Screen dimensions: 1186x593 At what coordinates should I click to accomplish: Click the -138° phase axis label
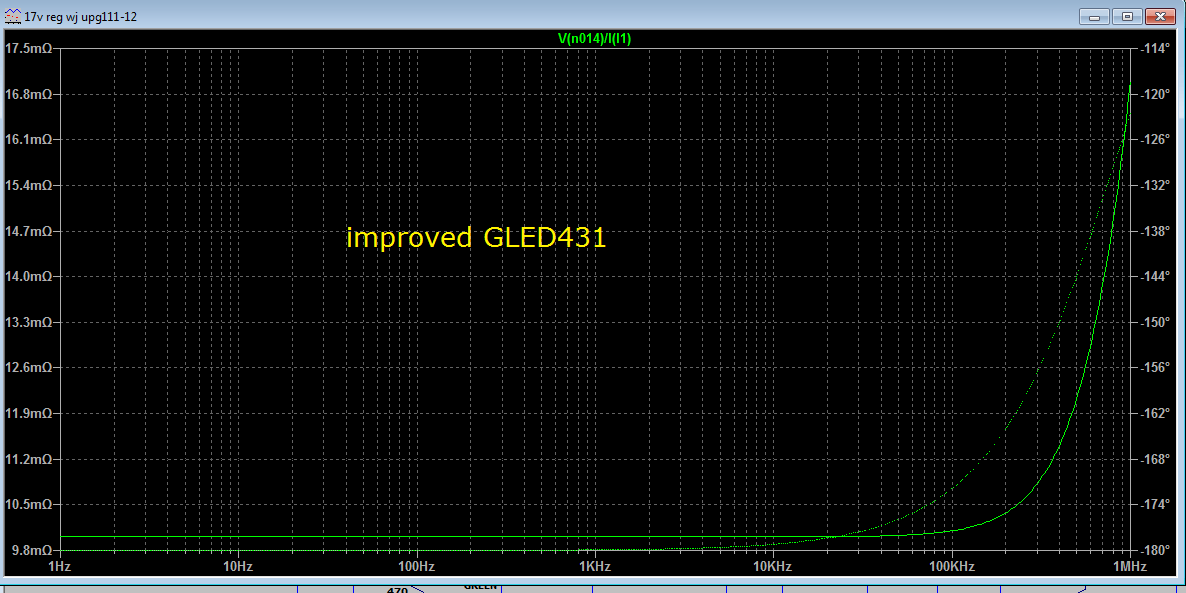[1154, 231]
